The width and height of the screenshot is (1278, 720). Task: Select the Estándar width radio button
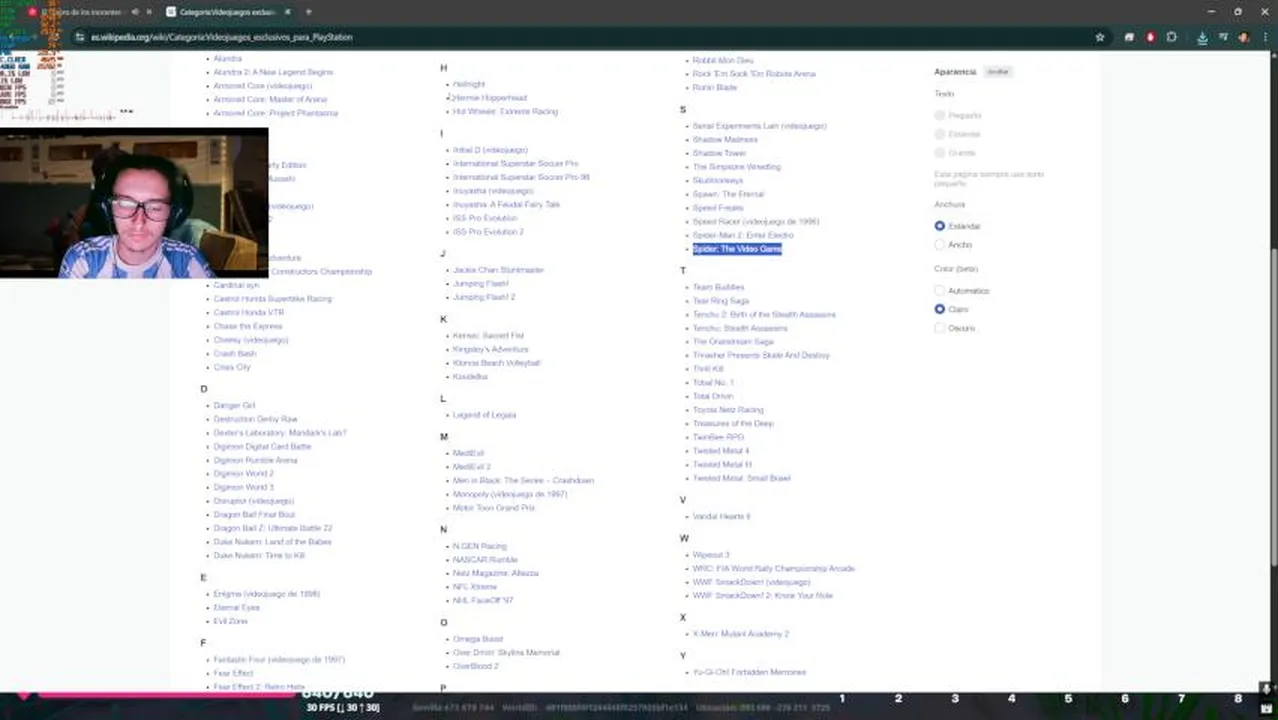(939, 226)
